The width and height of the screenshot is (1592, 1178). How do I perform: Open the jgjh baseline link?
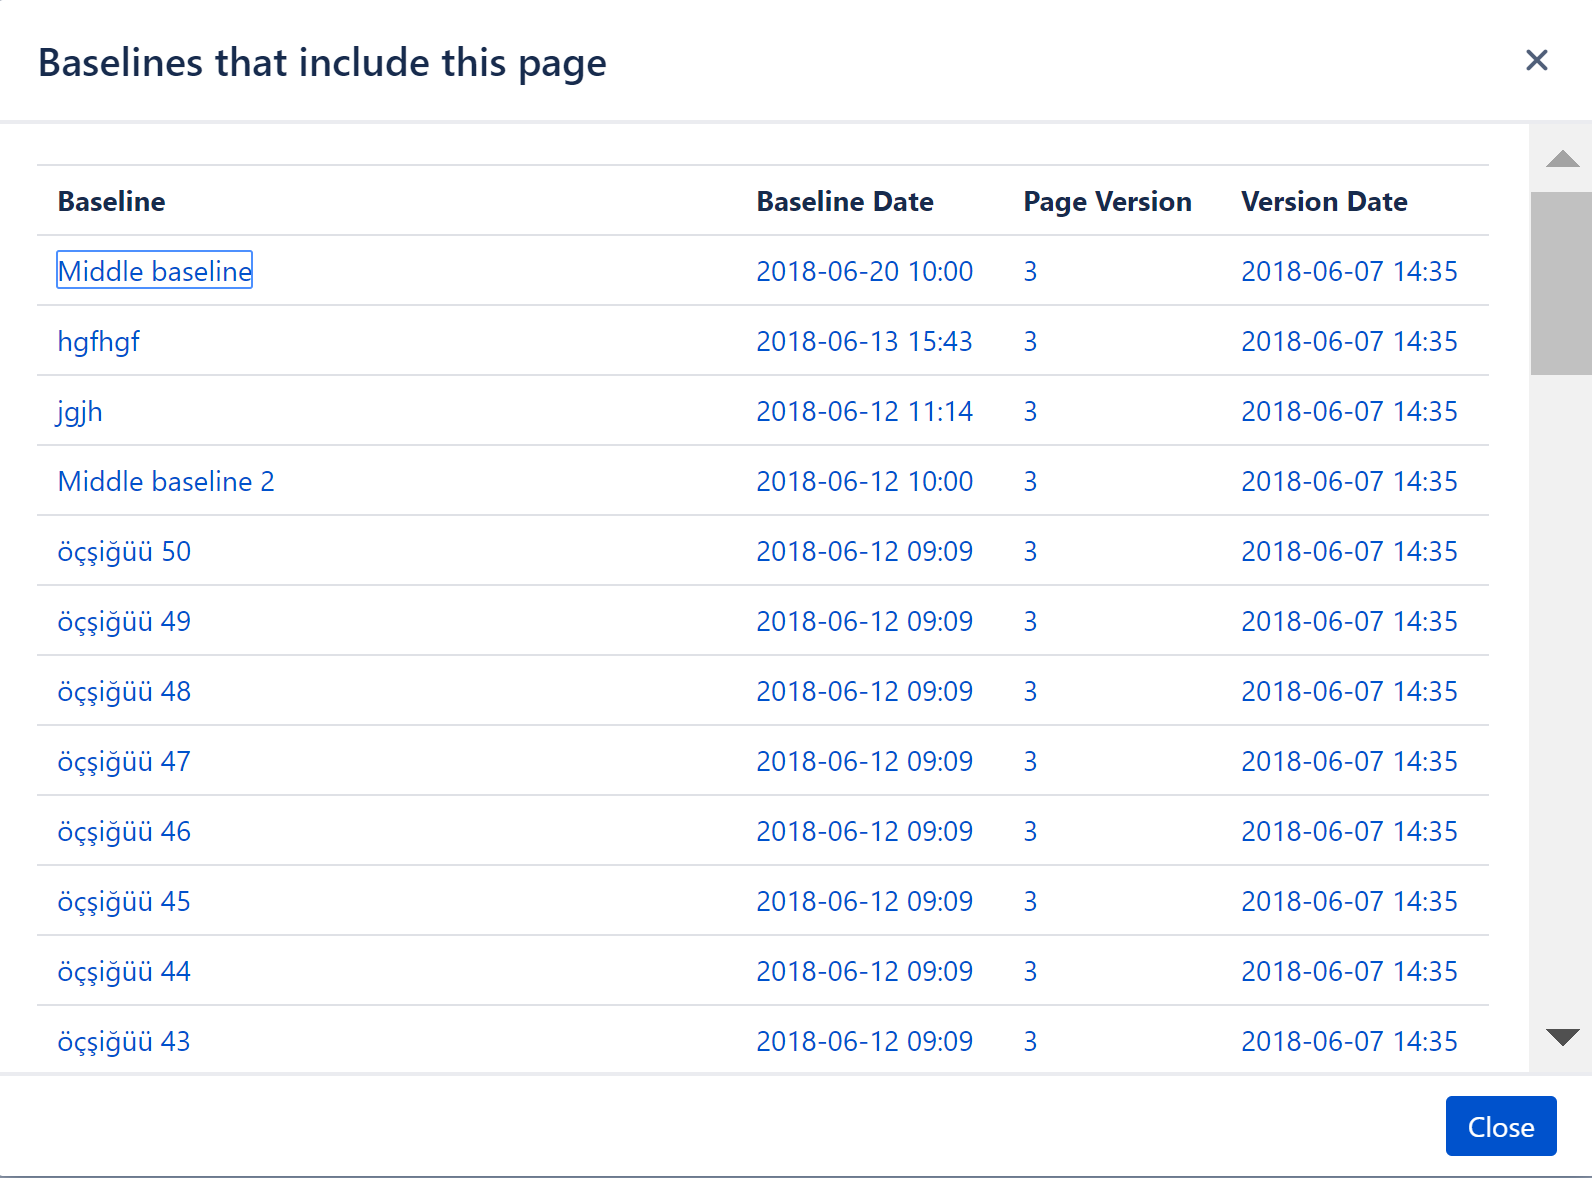(x=80, y=411)
